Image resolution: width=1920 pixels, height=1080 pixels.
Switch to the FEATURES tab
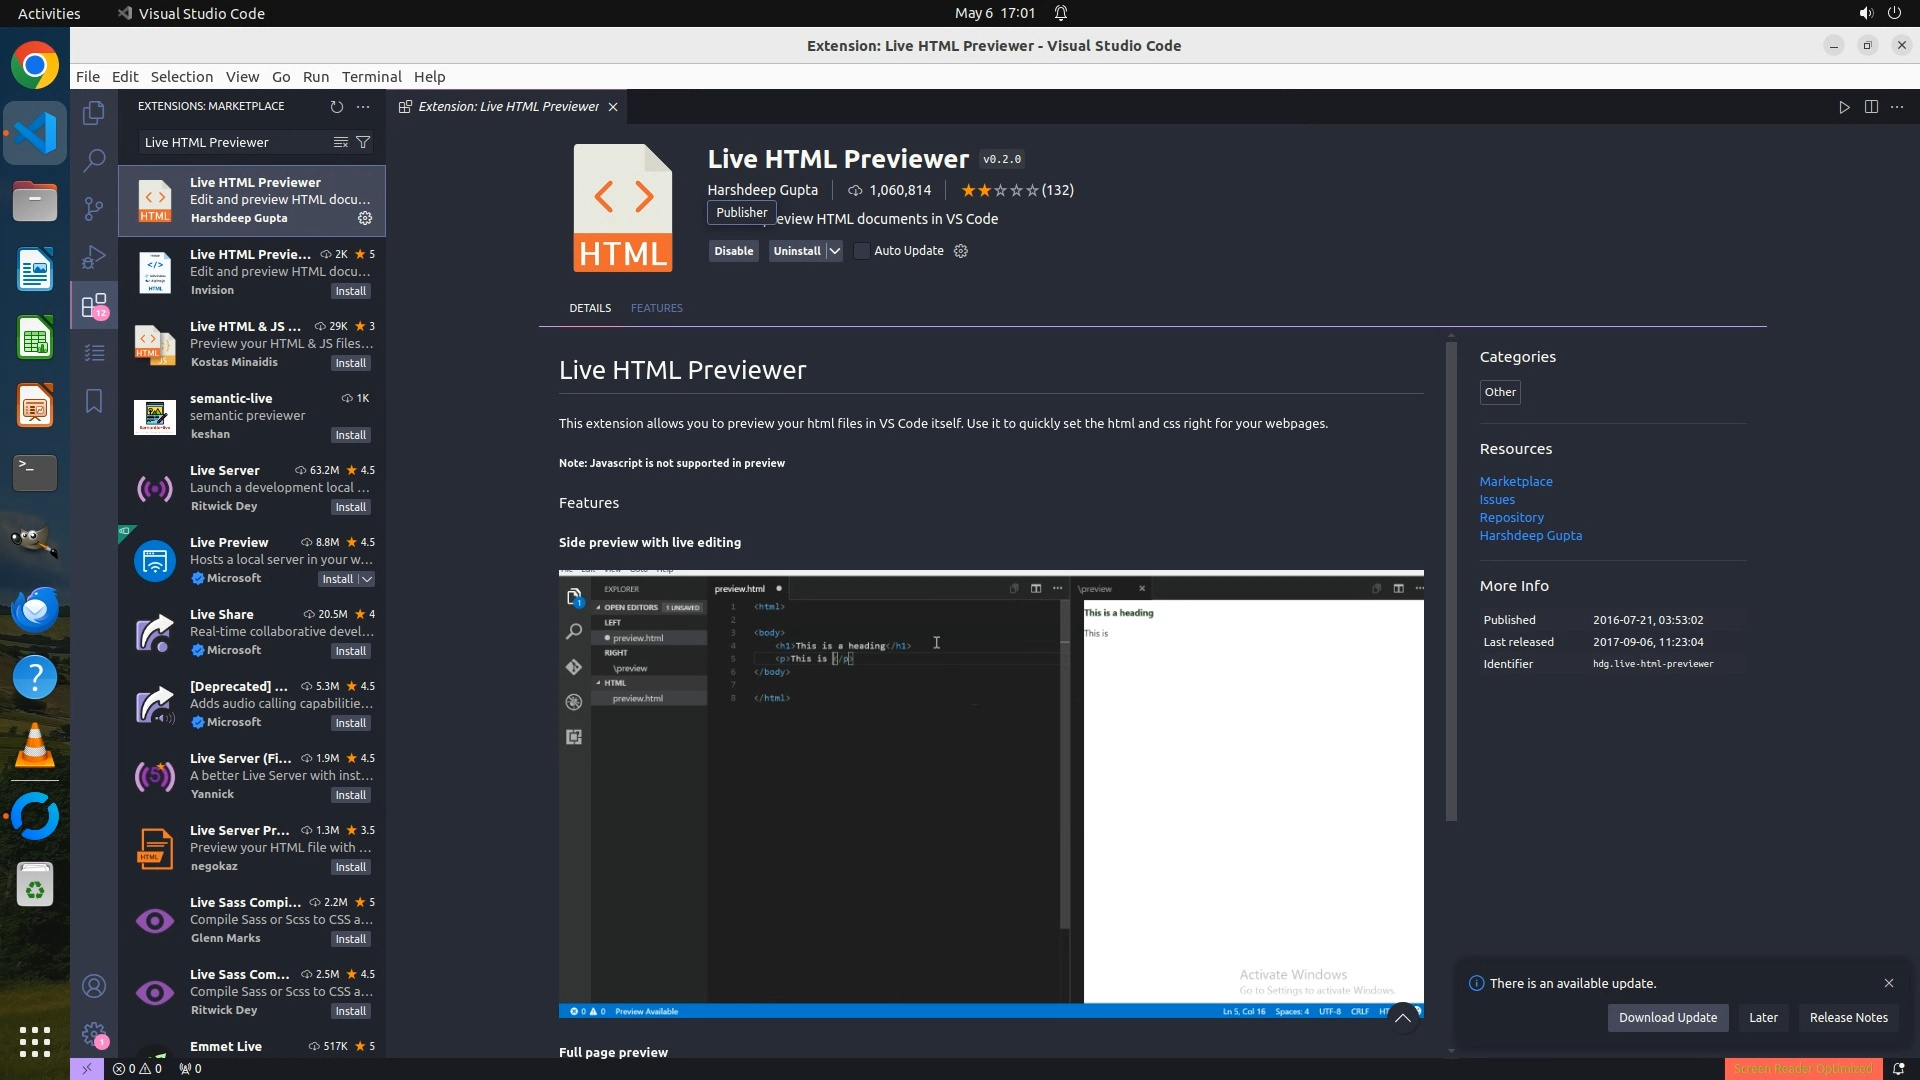[x=656, y=308]
